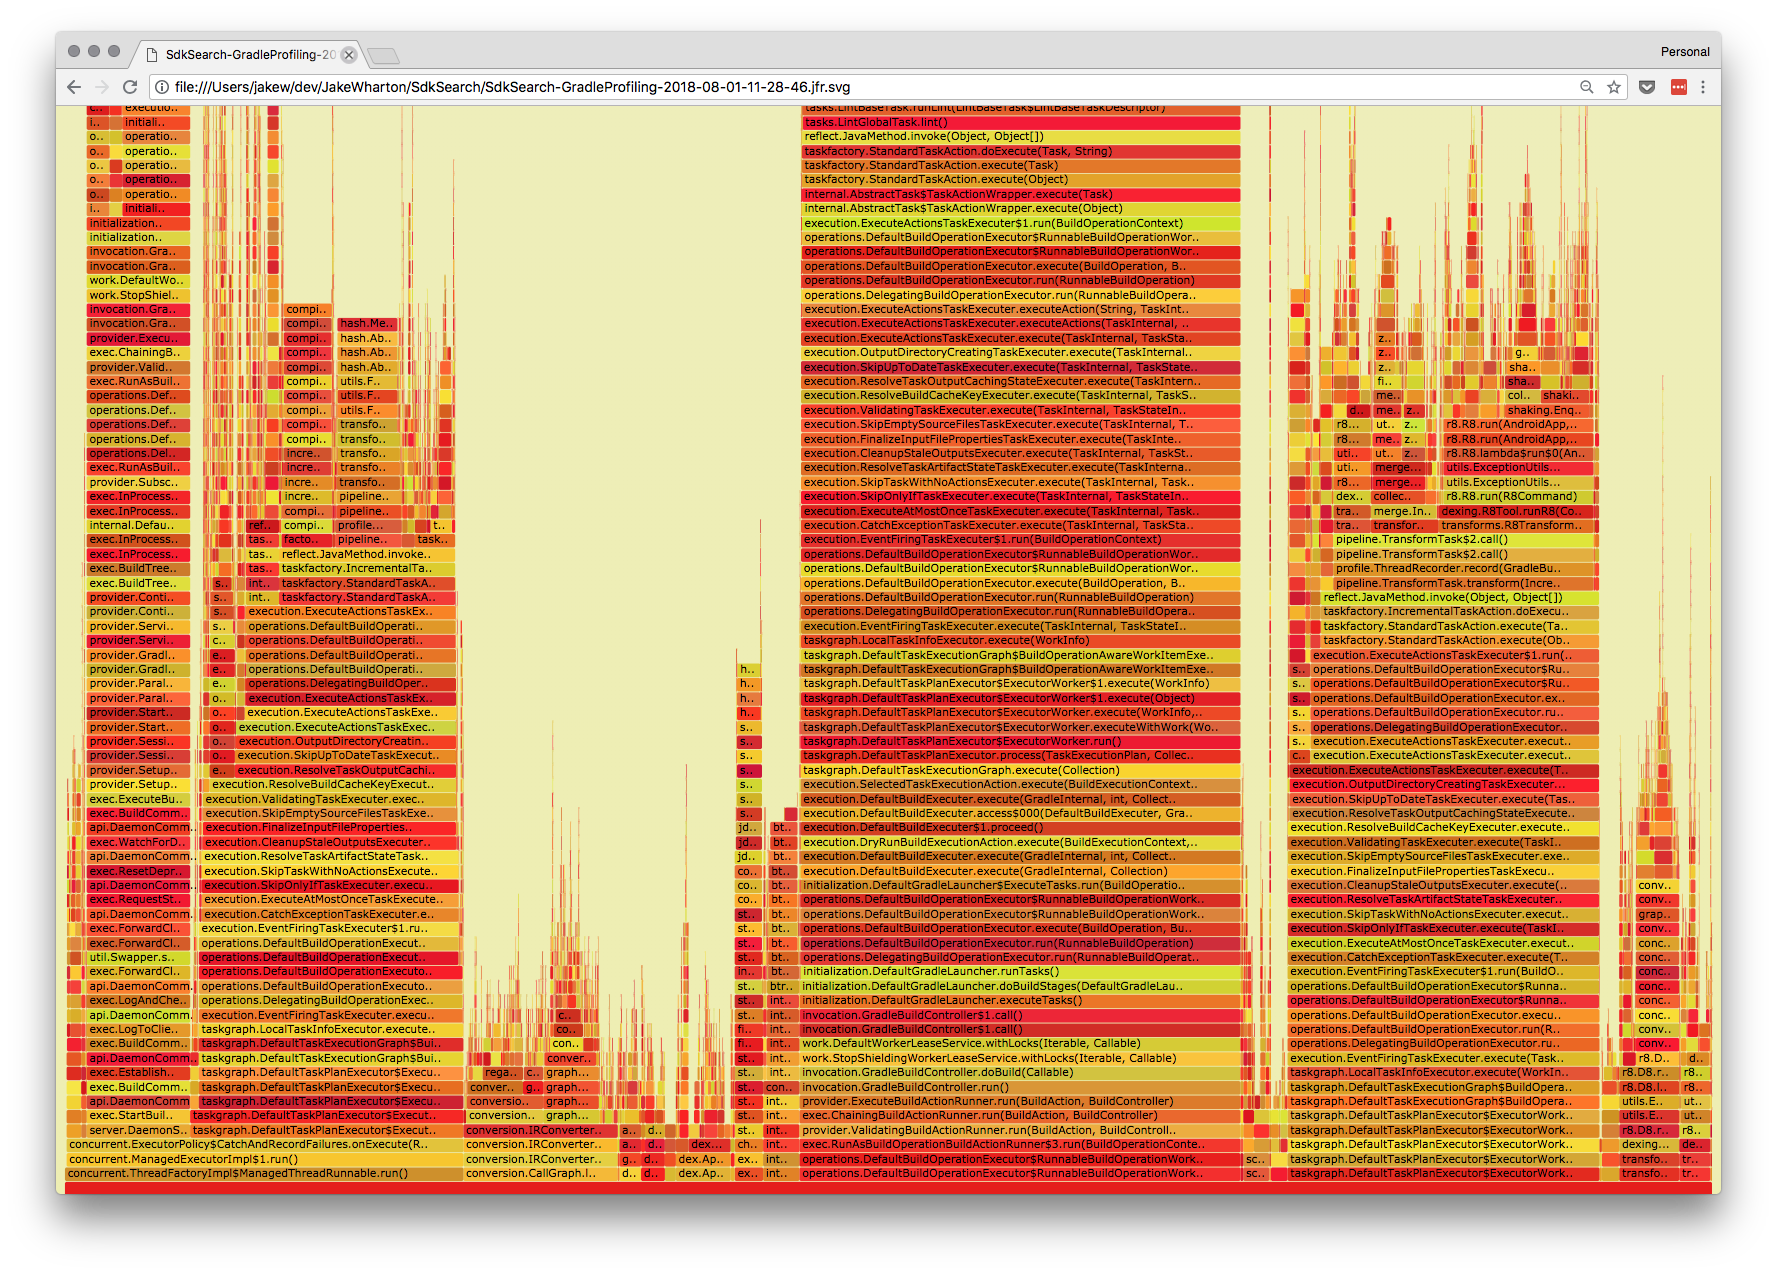The image size is (1777, 1274).
Task: Open the Chrome three-dot menu
Action: pyautogui.click(x=1703, y=87)
